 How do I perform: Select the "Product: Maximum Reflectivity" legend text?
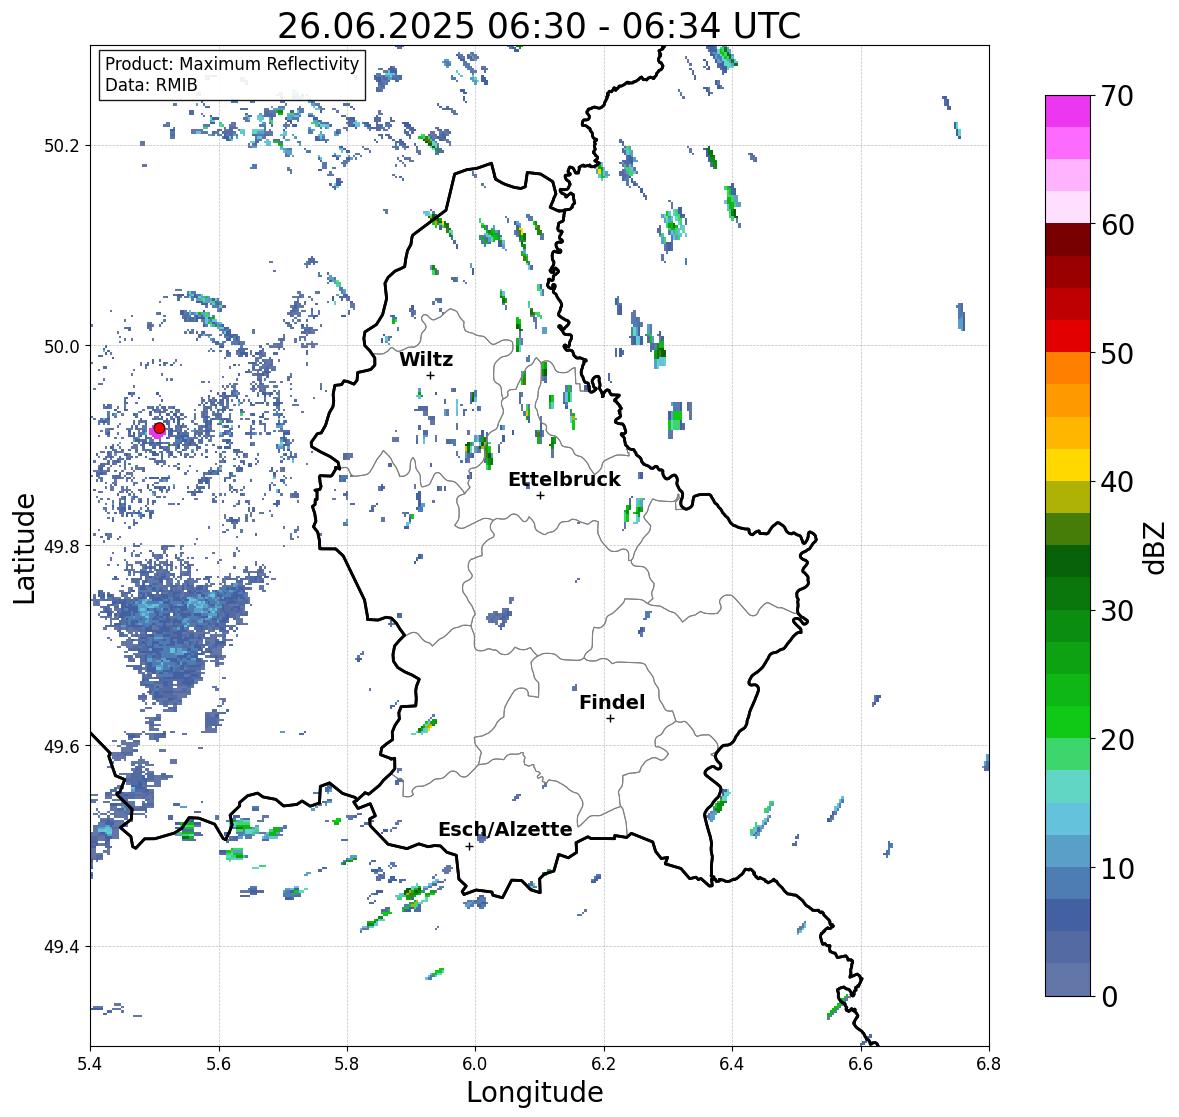coord(232,64)
